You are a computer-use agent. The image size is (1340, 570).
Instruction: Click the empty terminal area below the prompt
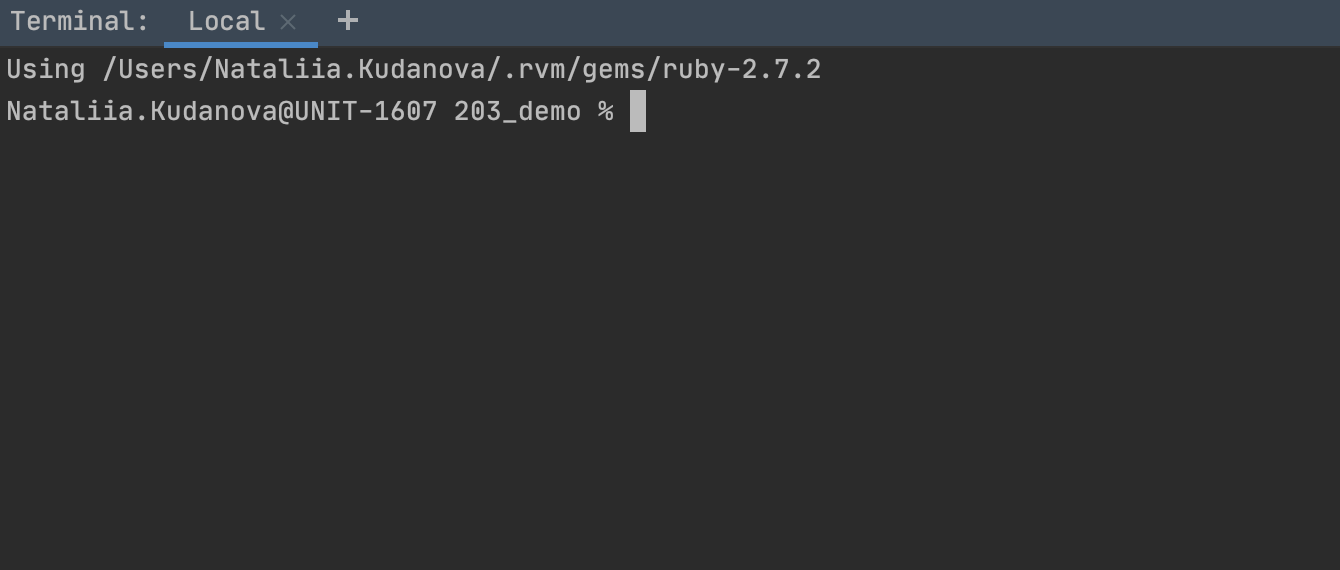click(x=670, y=350)
